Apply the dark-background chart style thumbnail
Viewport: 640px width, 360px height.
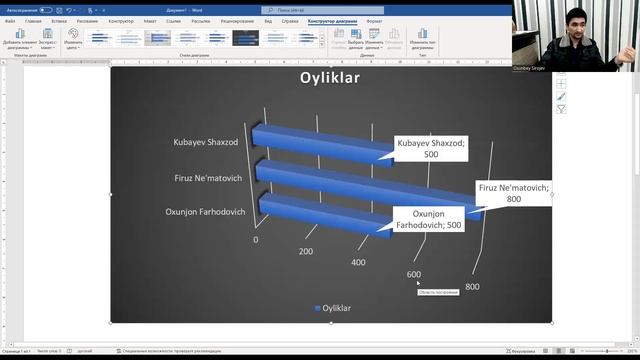pyautogui.click(x=246, y=38)
